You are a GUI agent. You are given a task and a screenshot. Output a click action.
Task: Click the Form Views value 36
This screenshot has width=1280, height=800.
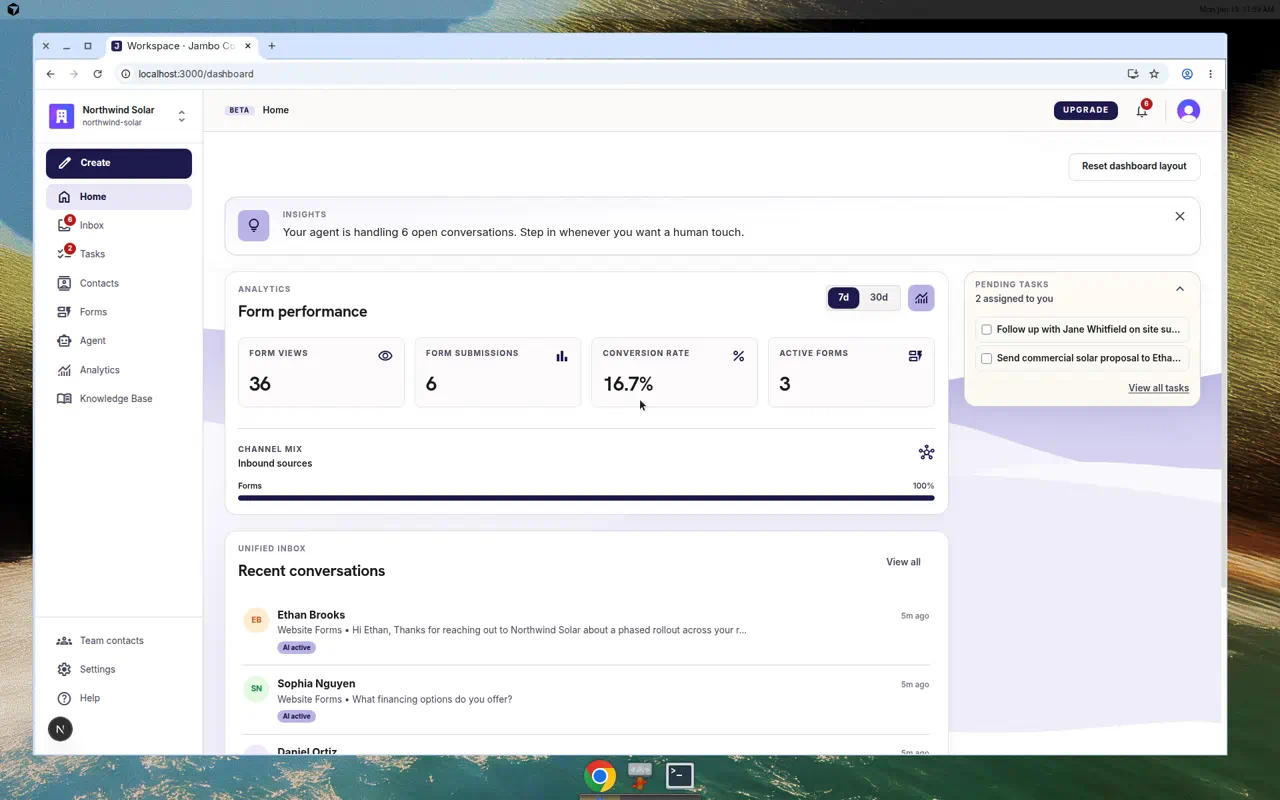(260, 384)
